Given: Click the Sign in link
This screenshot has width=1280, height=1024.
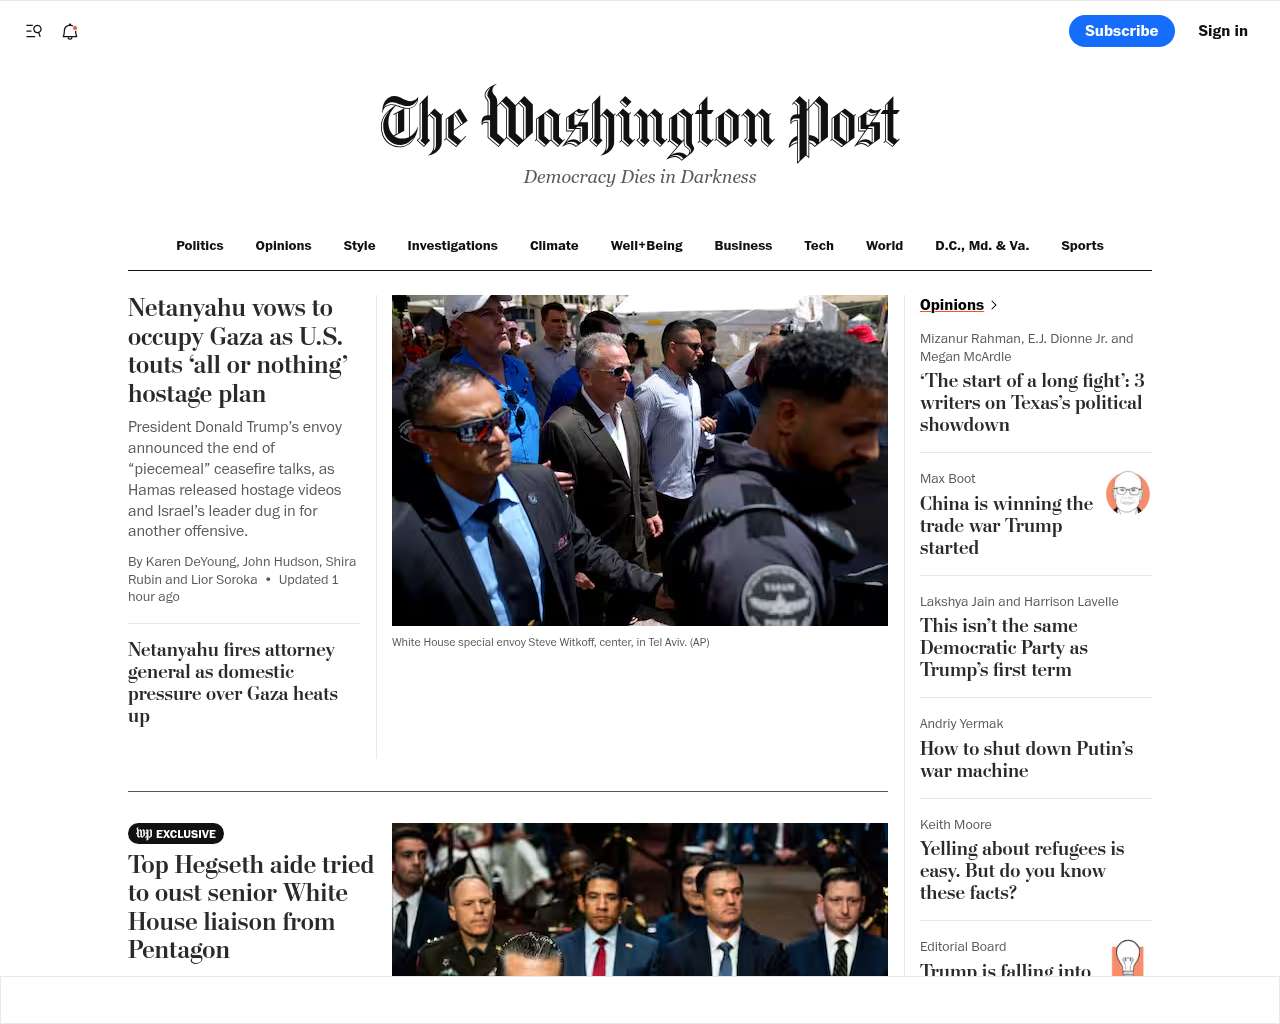Looking at the screenshot, I should click(1223, 31).
